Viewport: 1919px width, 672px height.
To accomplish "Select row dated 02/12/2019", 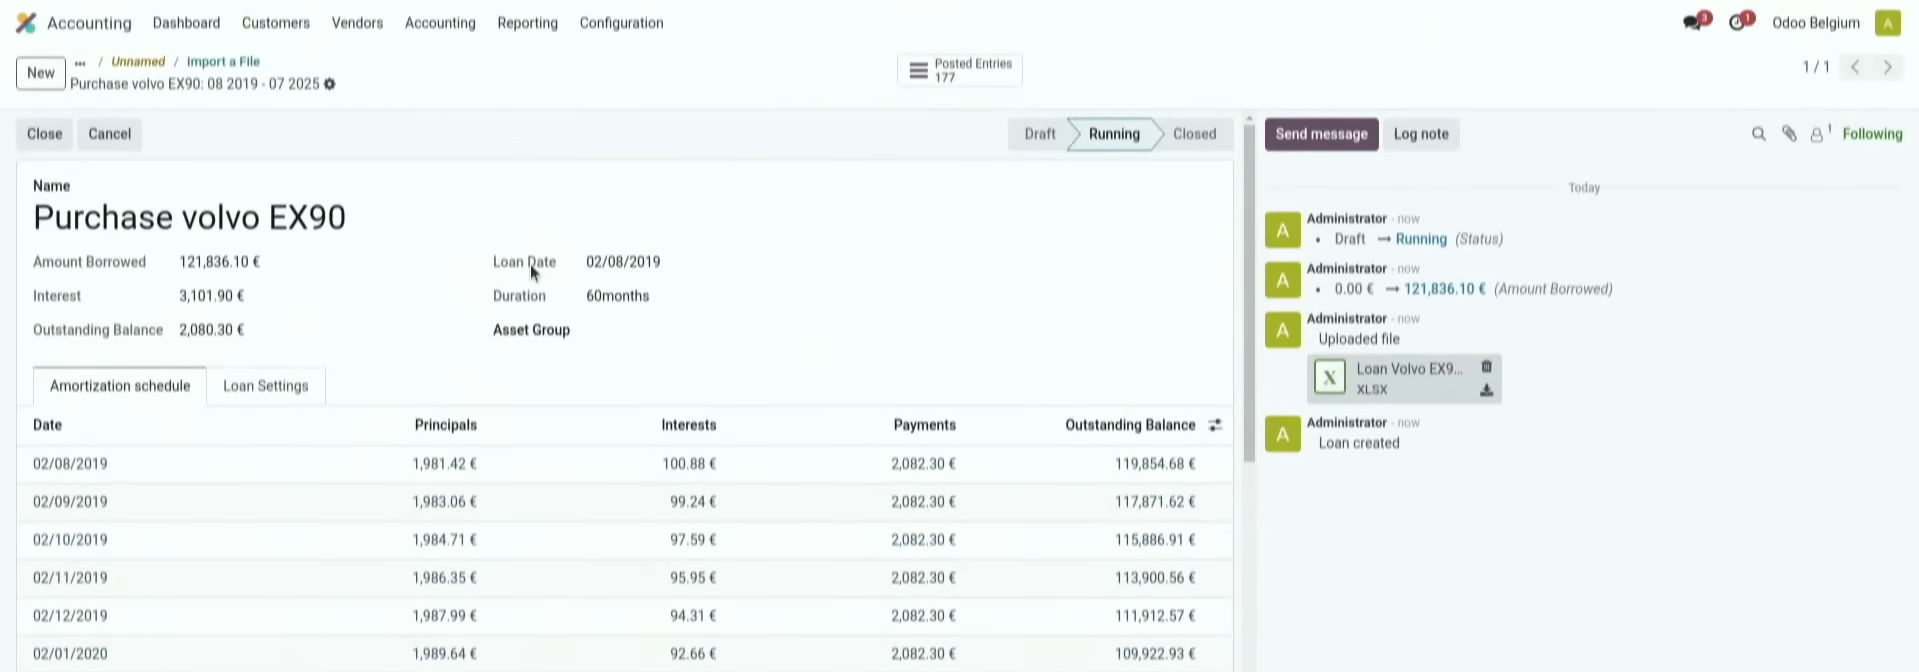I will tap(624, 616).
